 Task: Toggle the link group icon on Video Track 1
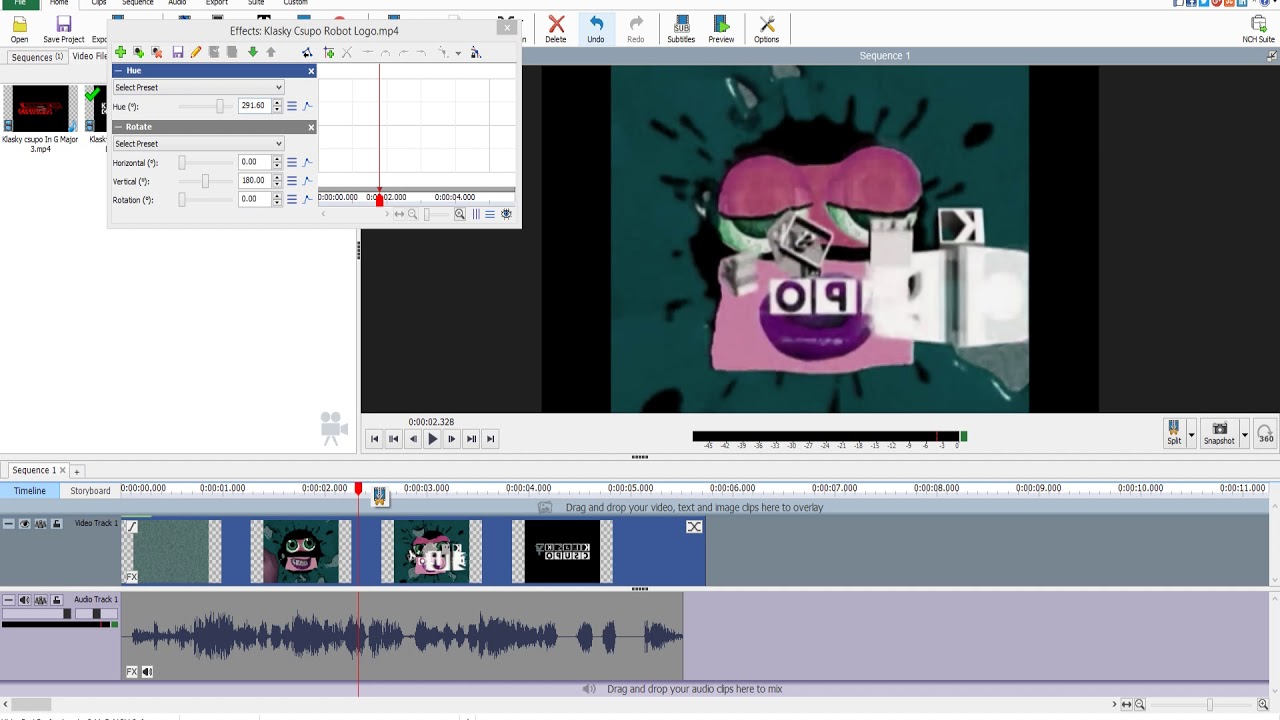tap(41, 524)
